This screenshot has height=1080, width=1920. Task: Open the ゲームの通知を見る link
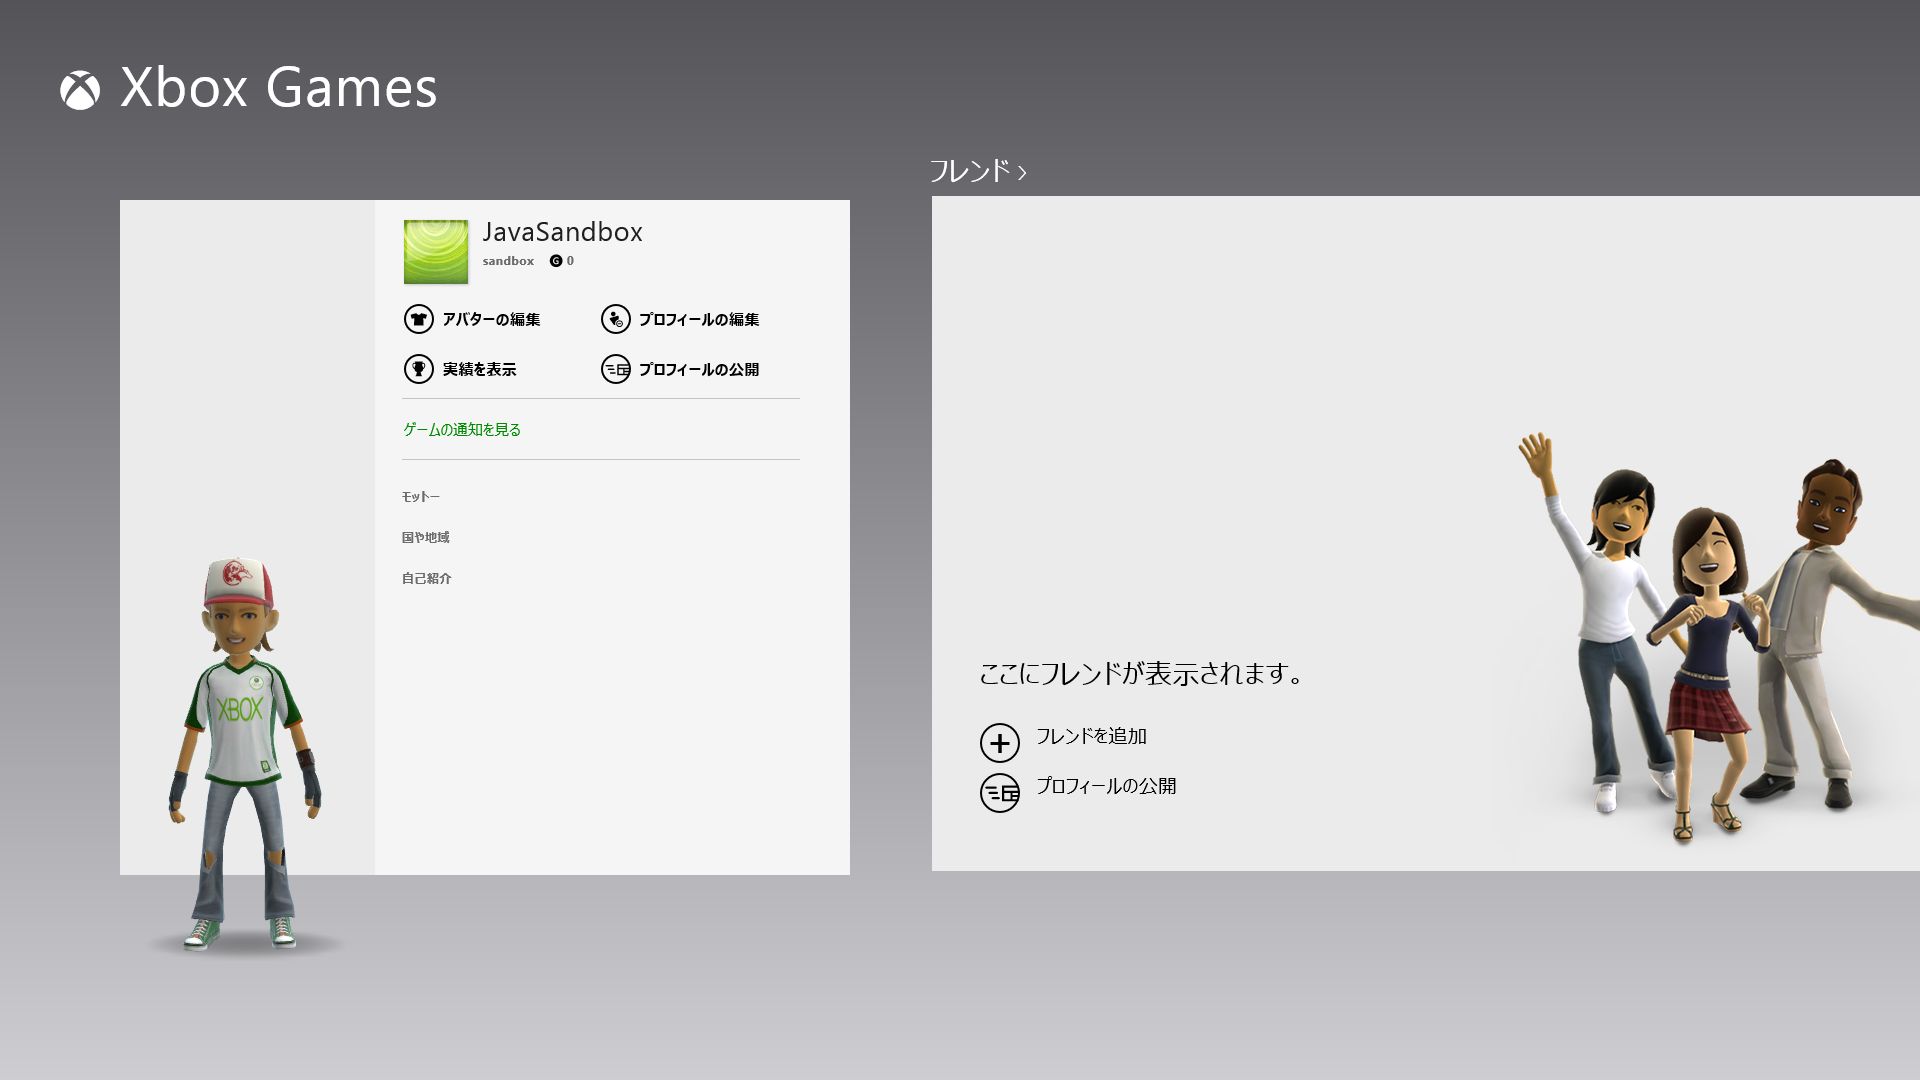[461, 429]
